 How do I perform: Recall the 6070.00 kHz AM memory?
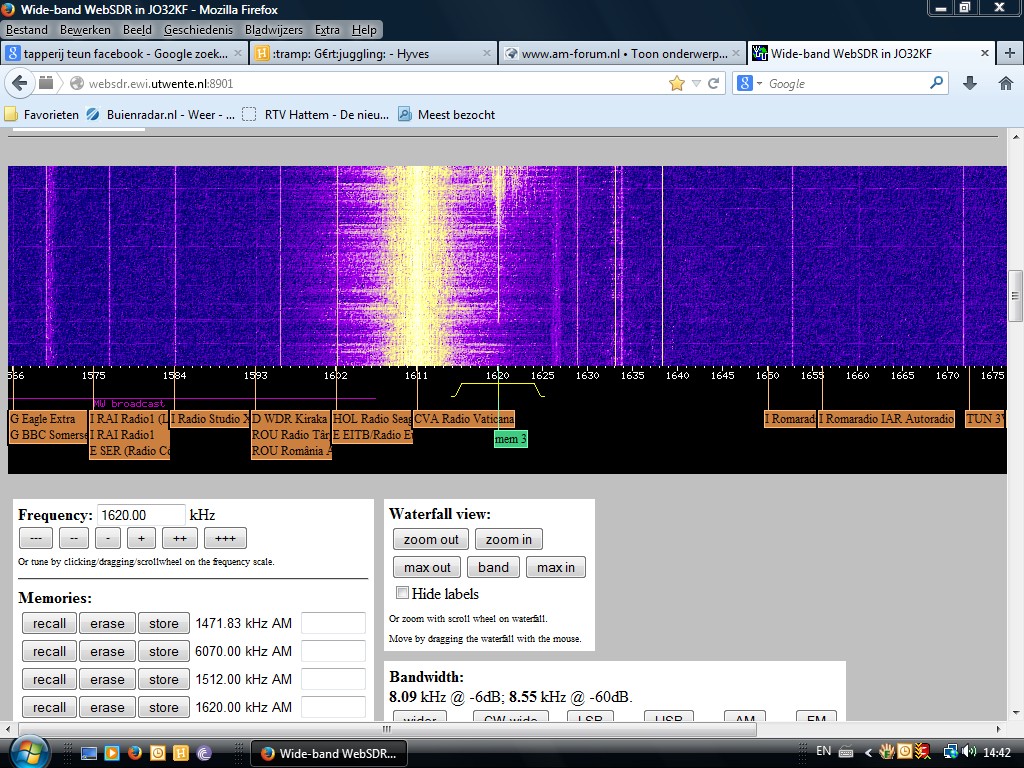coord(49,652)
